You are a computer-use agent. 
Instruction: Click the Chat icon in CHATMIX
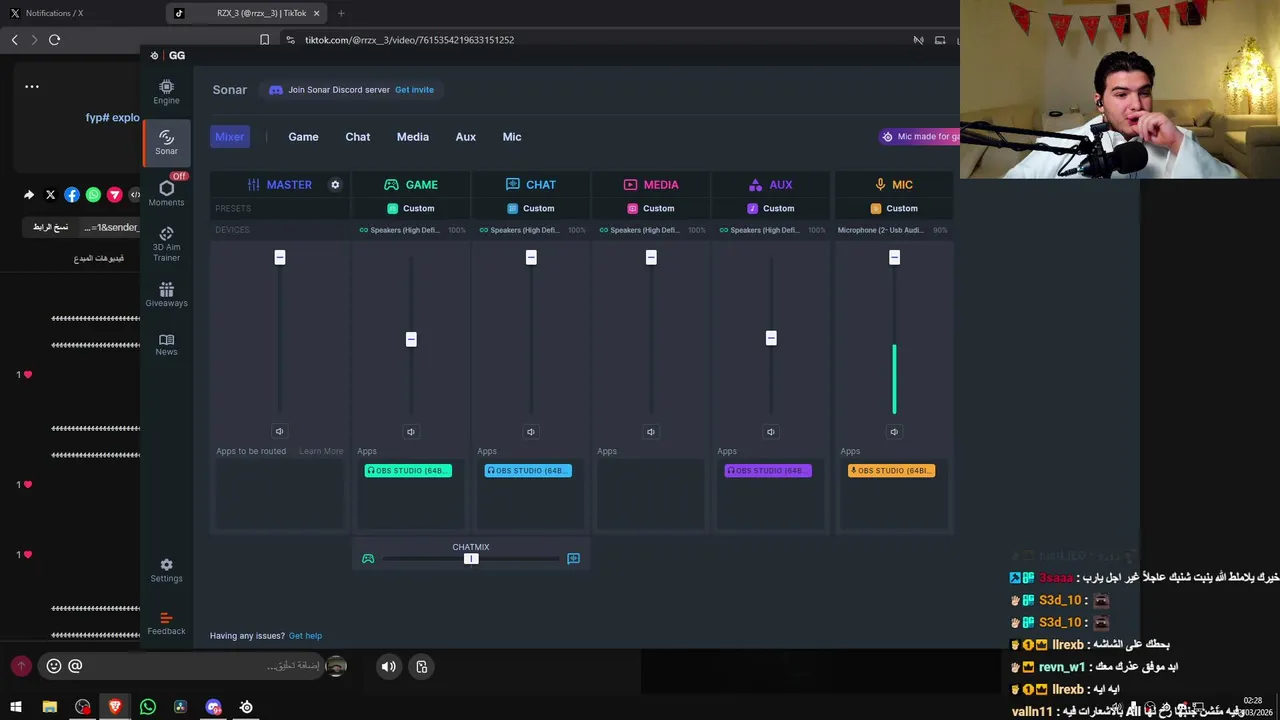574,559
